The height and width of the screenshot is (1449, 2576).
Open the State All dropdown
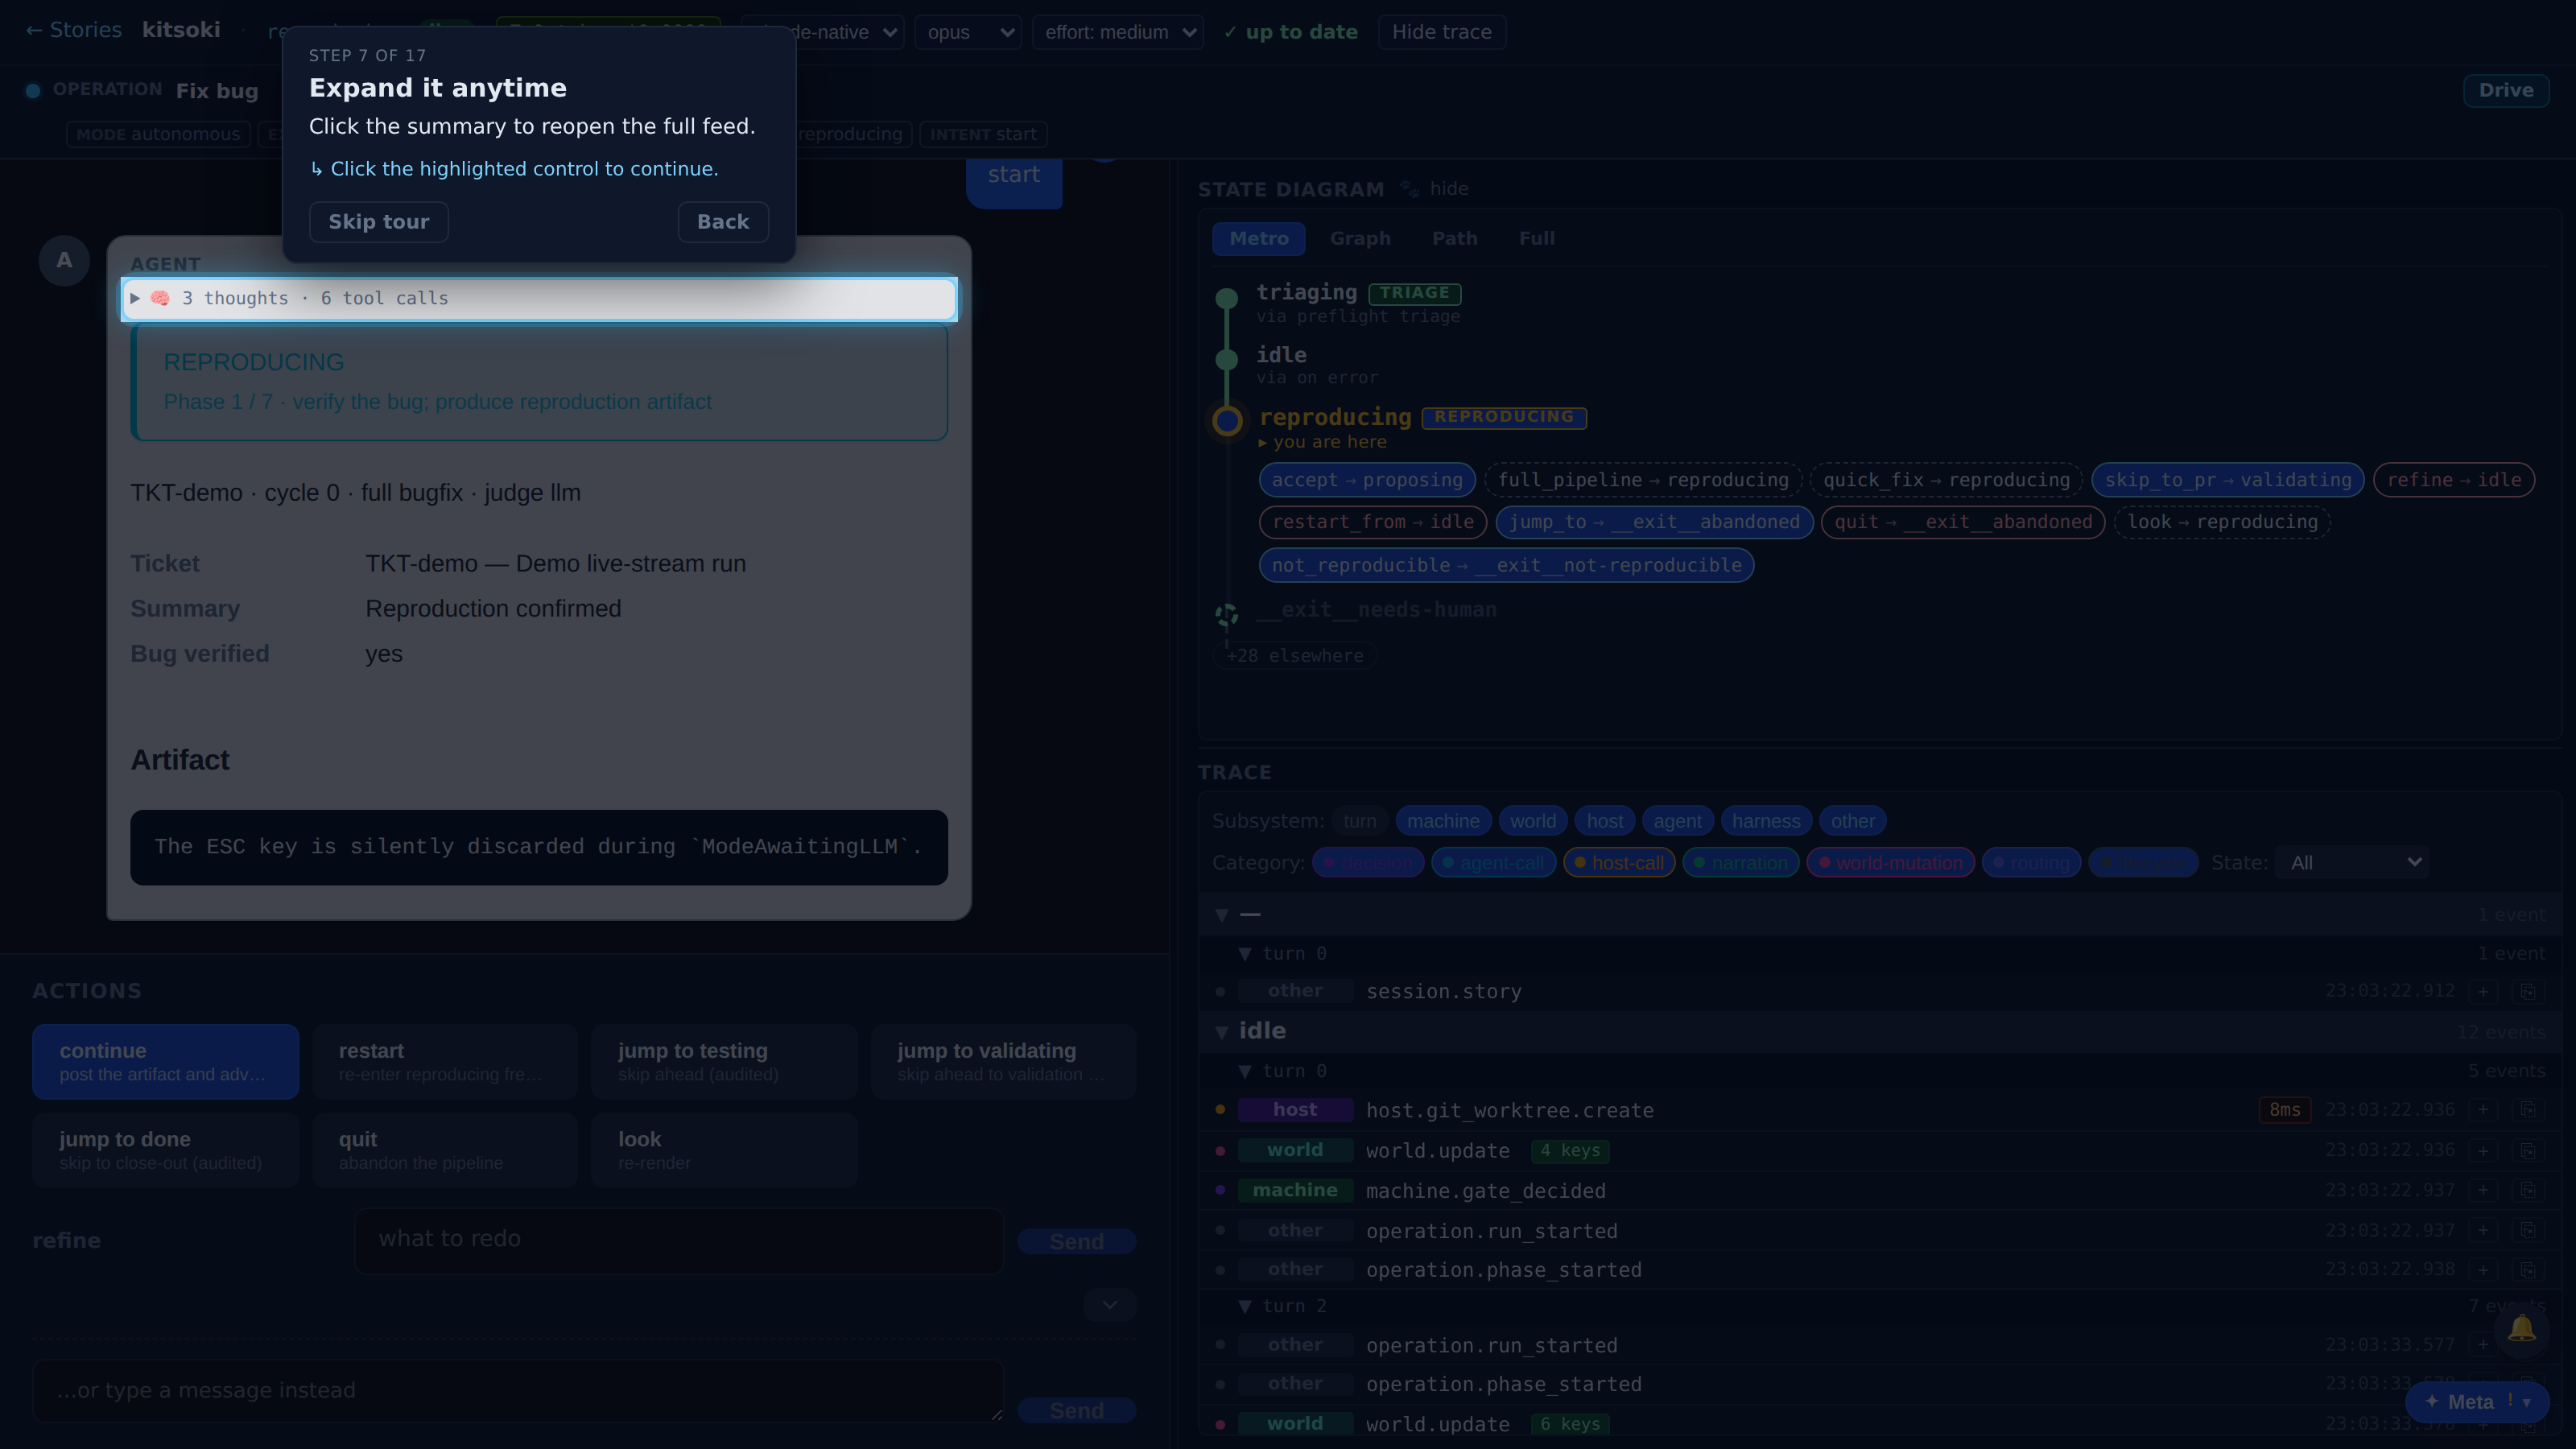(2352, 862)
